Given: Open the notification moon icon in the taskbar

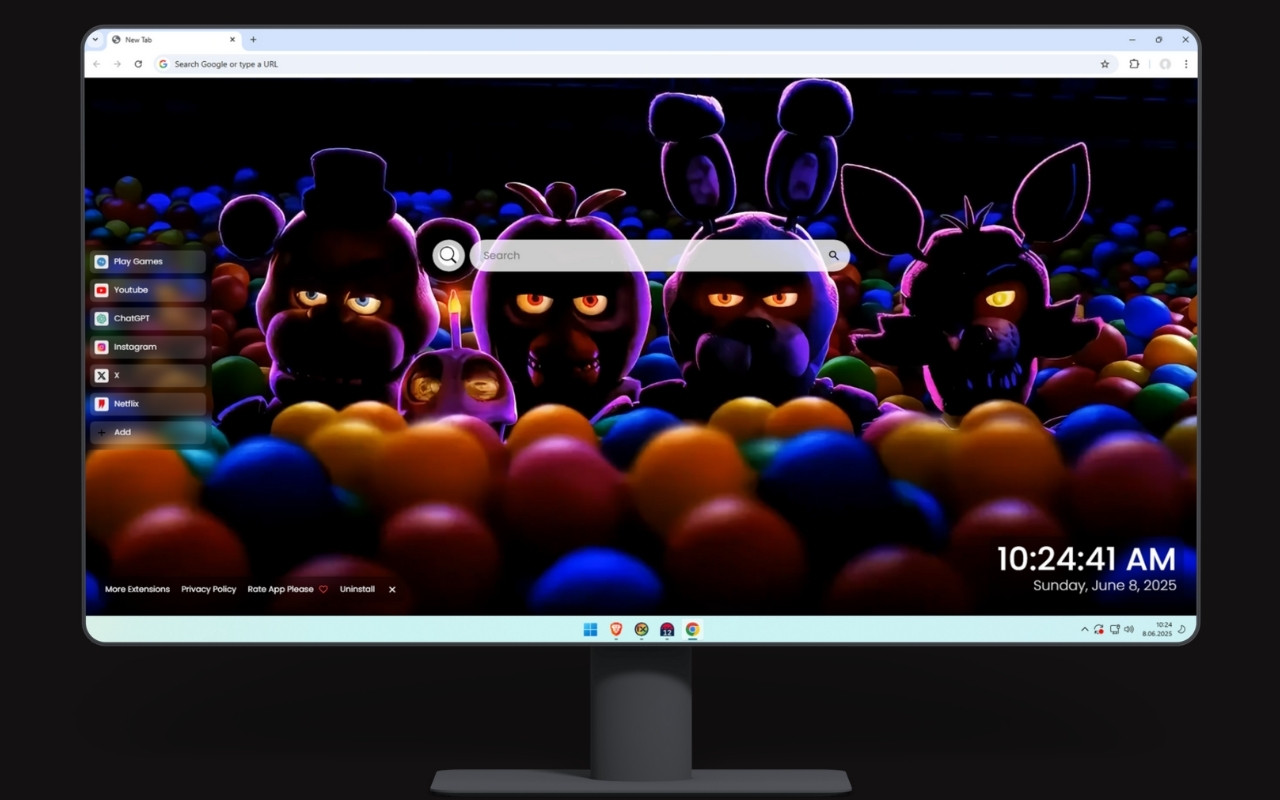Looking at the screenshot, I should point(1182,629).
